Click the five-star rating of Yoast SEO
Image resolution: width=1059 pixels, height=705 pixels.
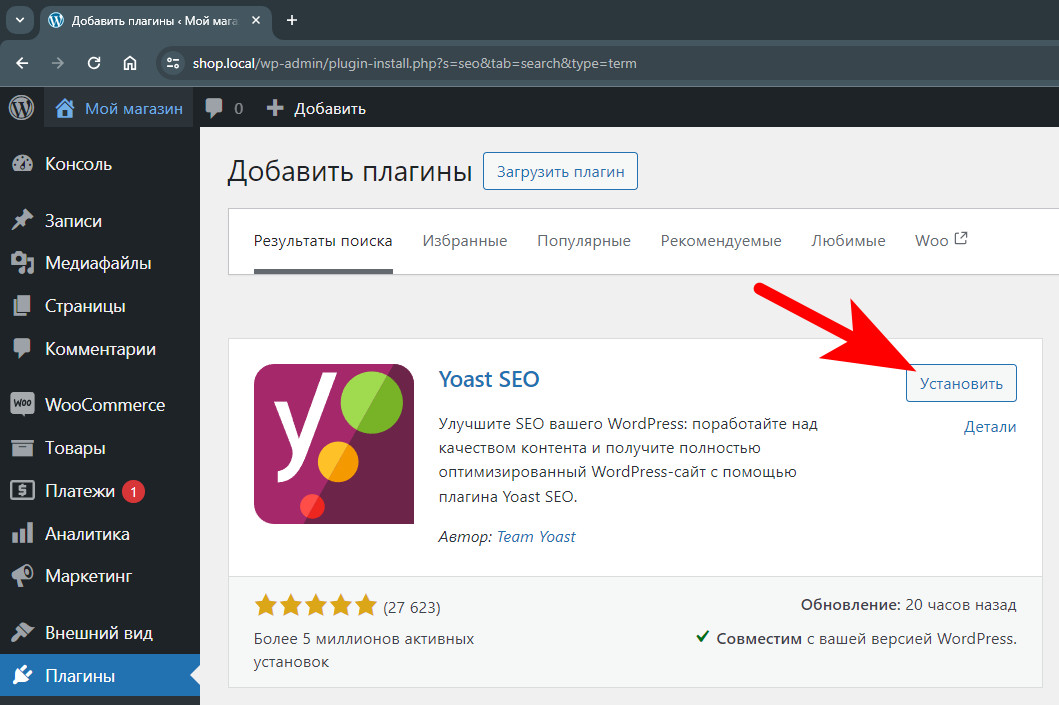tap(315, 606)
